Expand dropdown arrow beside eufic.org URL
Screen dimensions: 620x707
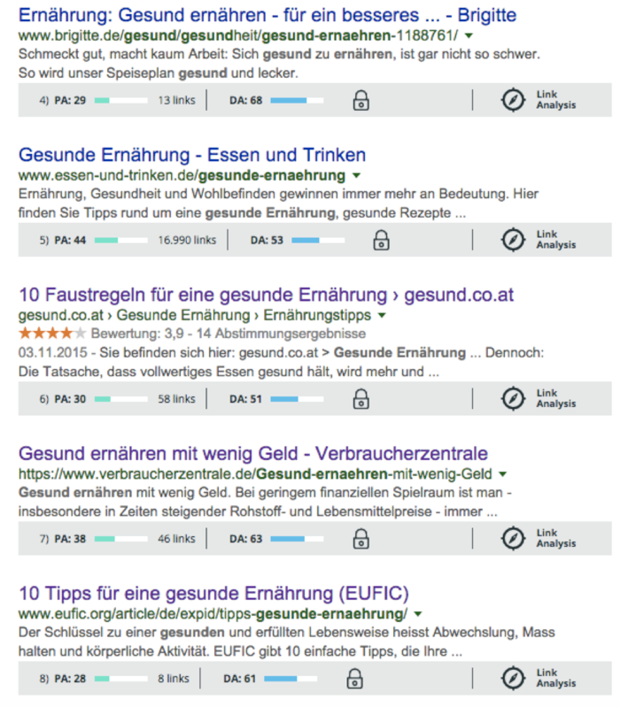[x=416, y=613]
